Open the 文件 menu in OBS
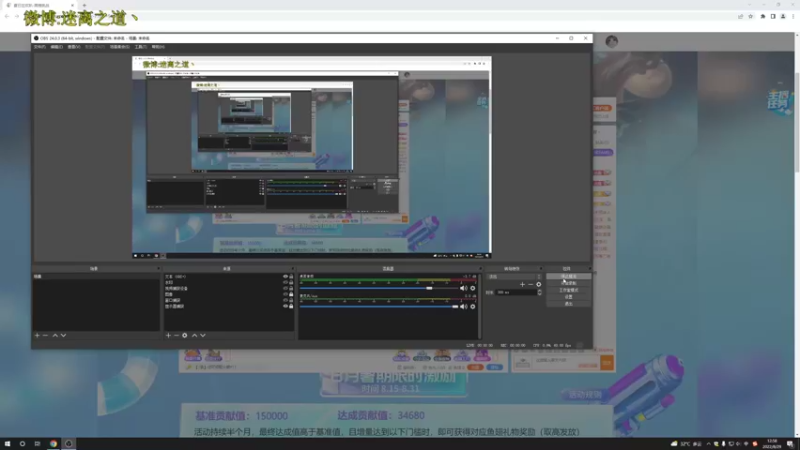 point(40,47)
